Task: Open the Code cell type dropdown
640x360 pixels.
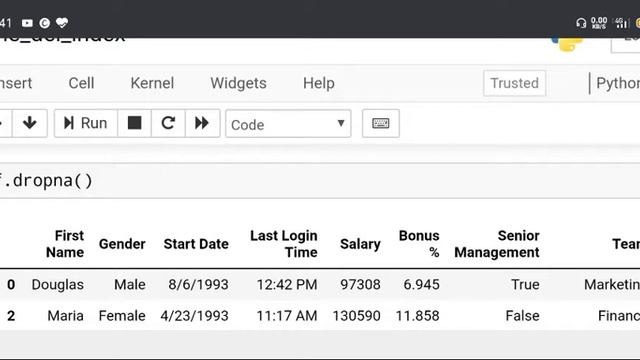Action: (x=288, y=124)
